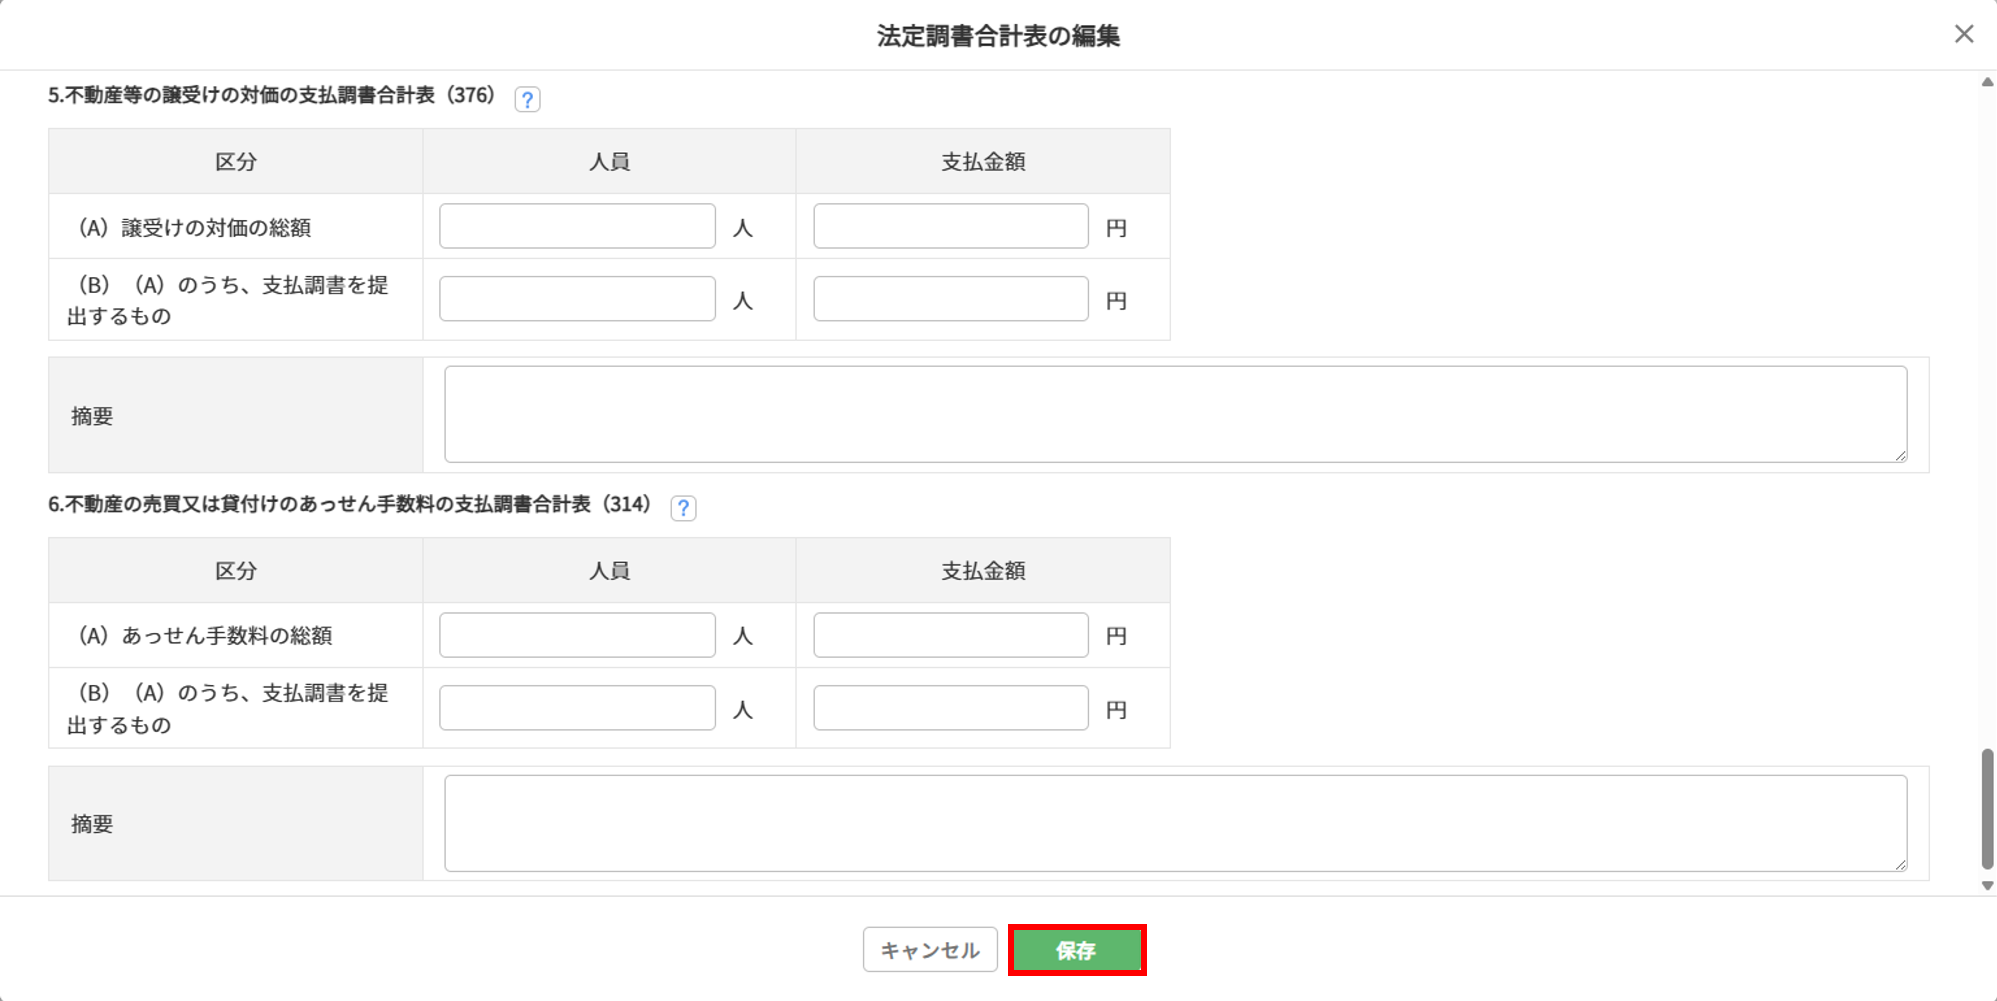Focus 支払金額 field for section 5 row (B)
This screenshot has height=1001, width=1997.
coord(951,299)
